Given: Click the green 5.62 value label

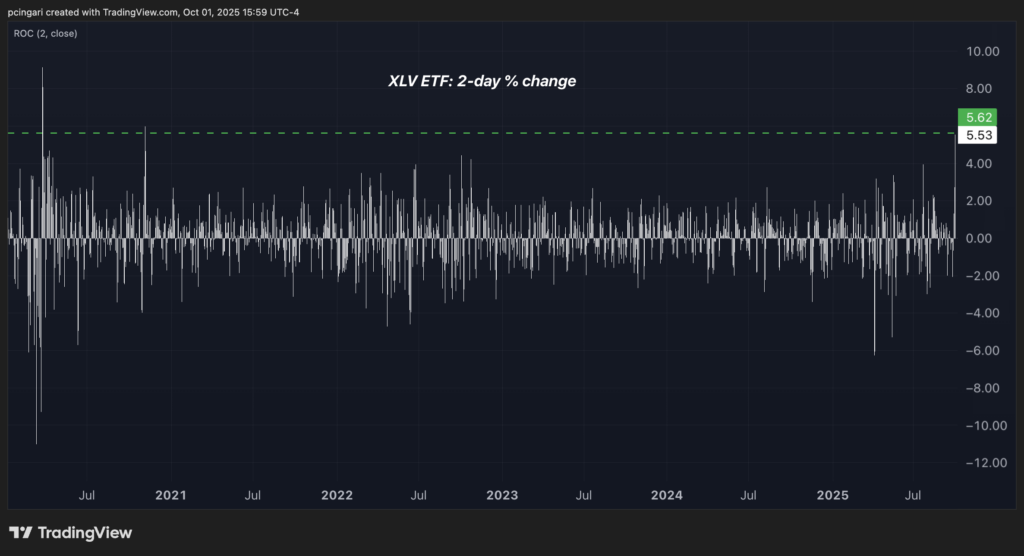Looking at the screenshot, I should (x=976, y=116).
